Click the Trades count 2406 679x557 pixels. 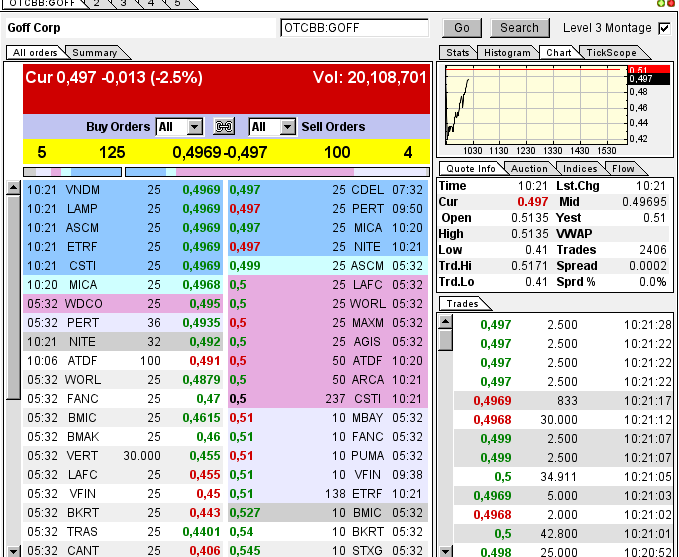[653, 250]
